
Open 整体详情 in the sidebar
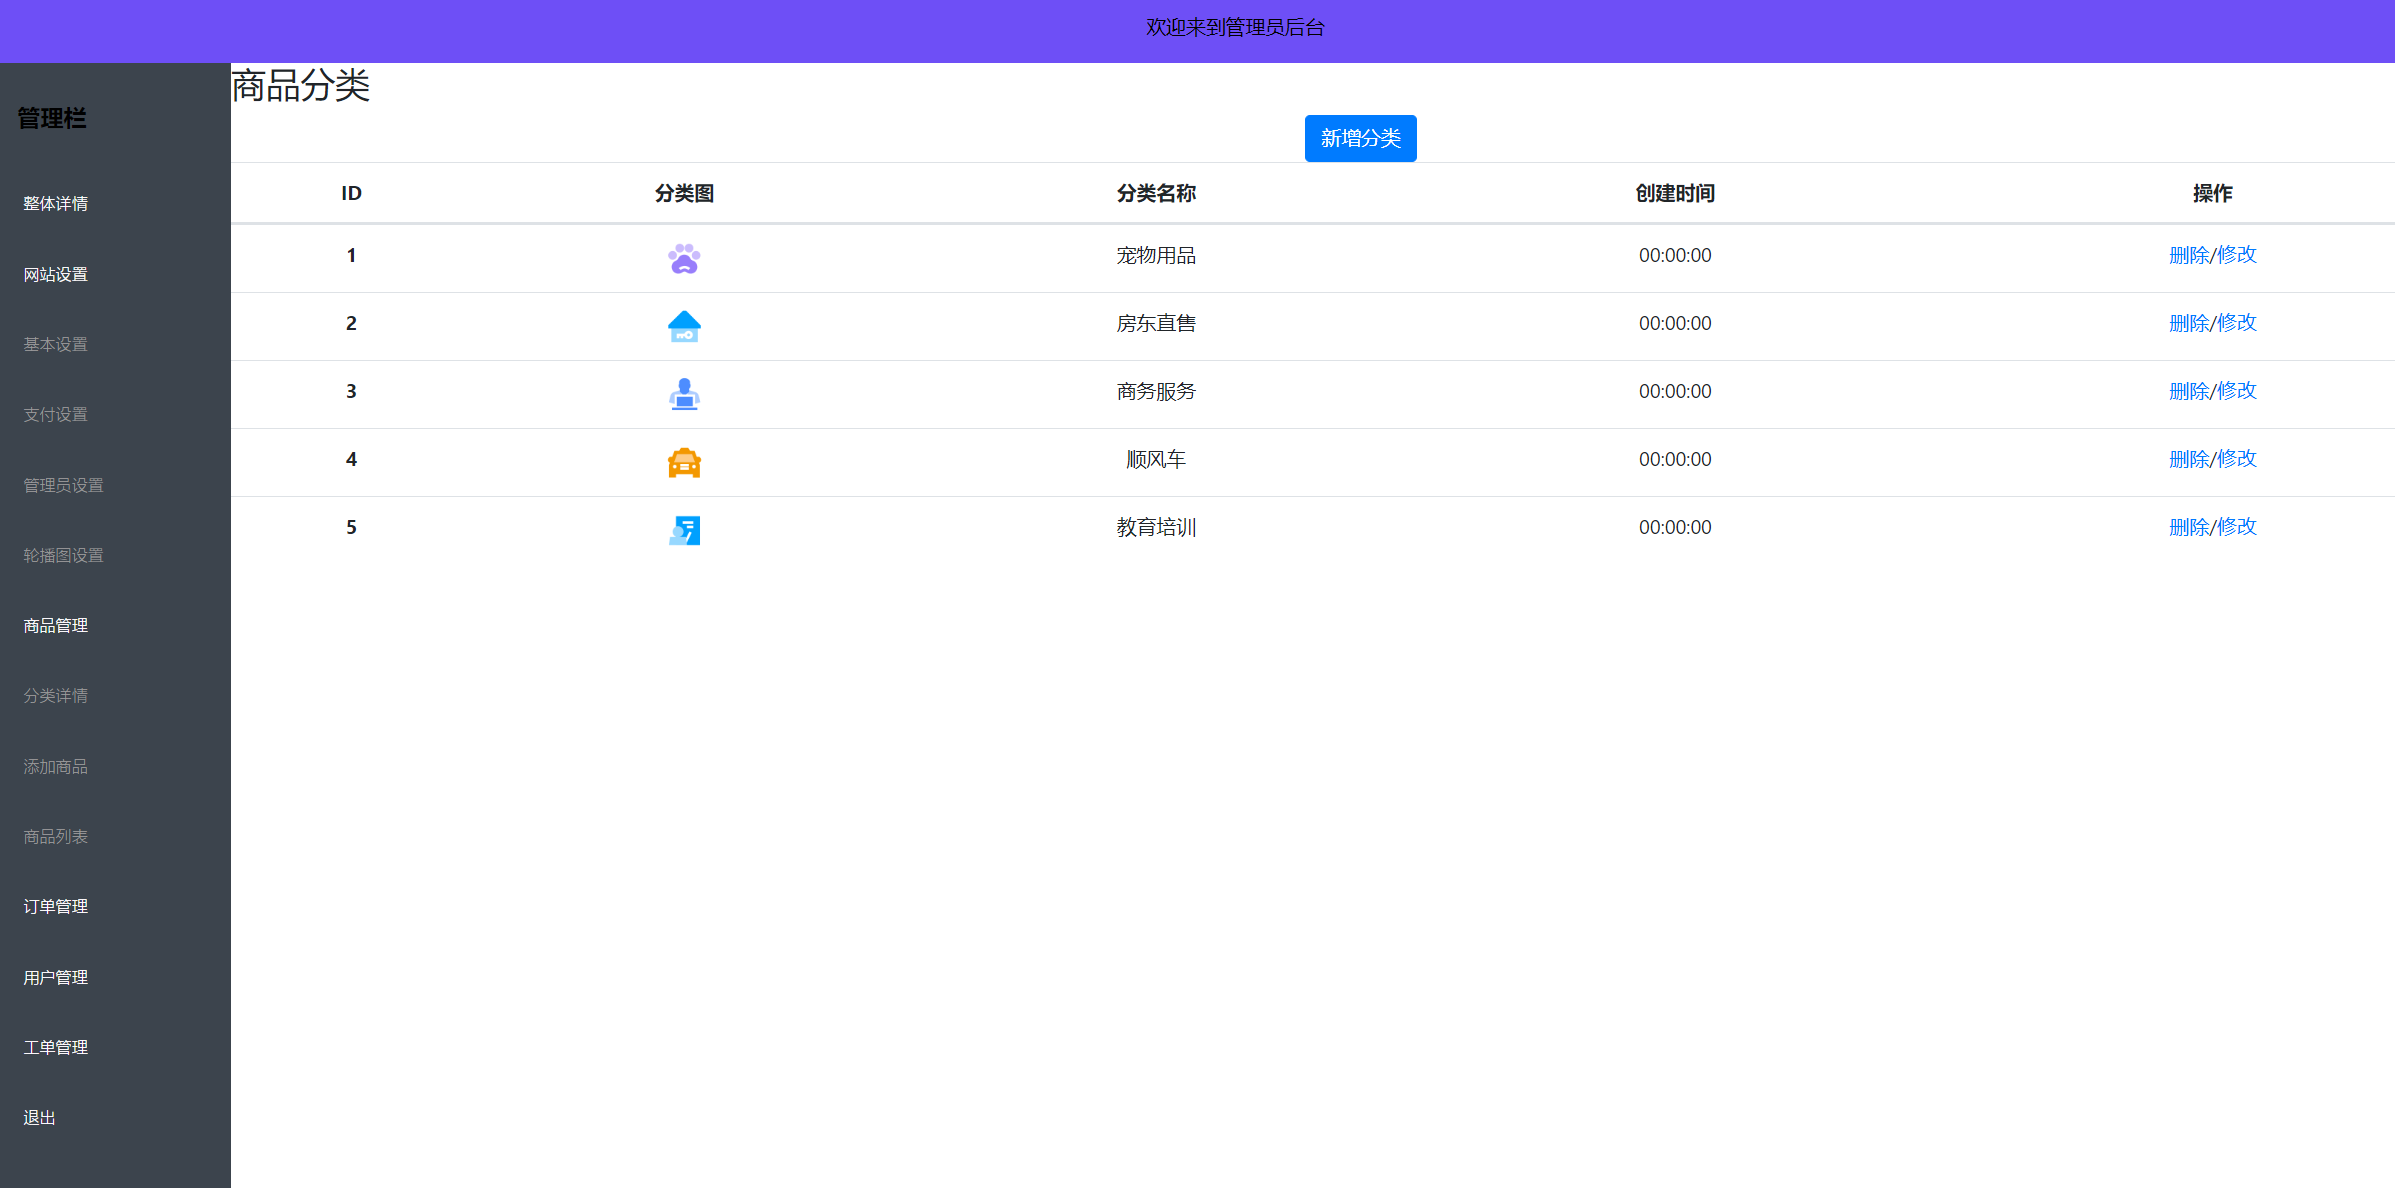pyautogui.click(x=54, y=204)
